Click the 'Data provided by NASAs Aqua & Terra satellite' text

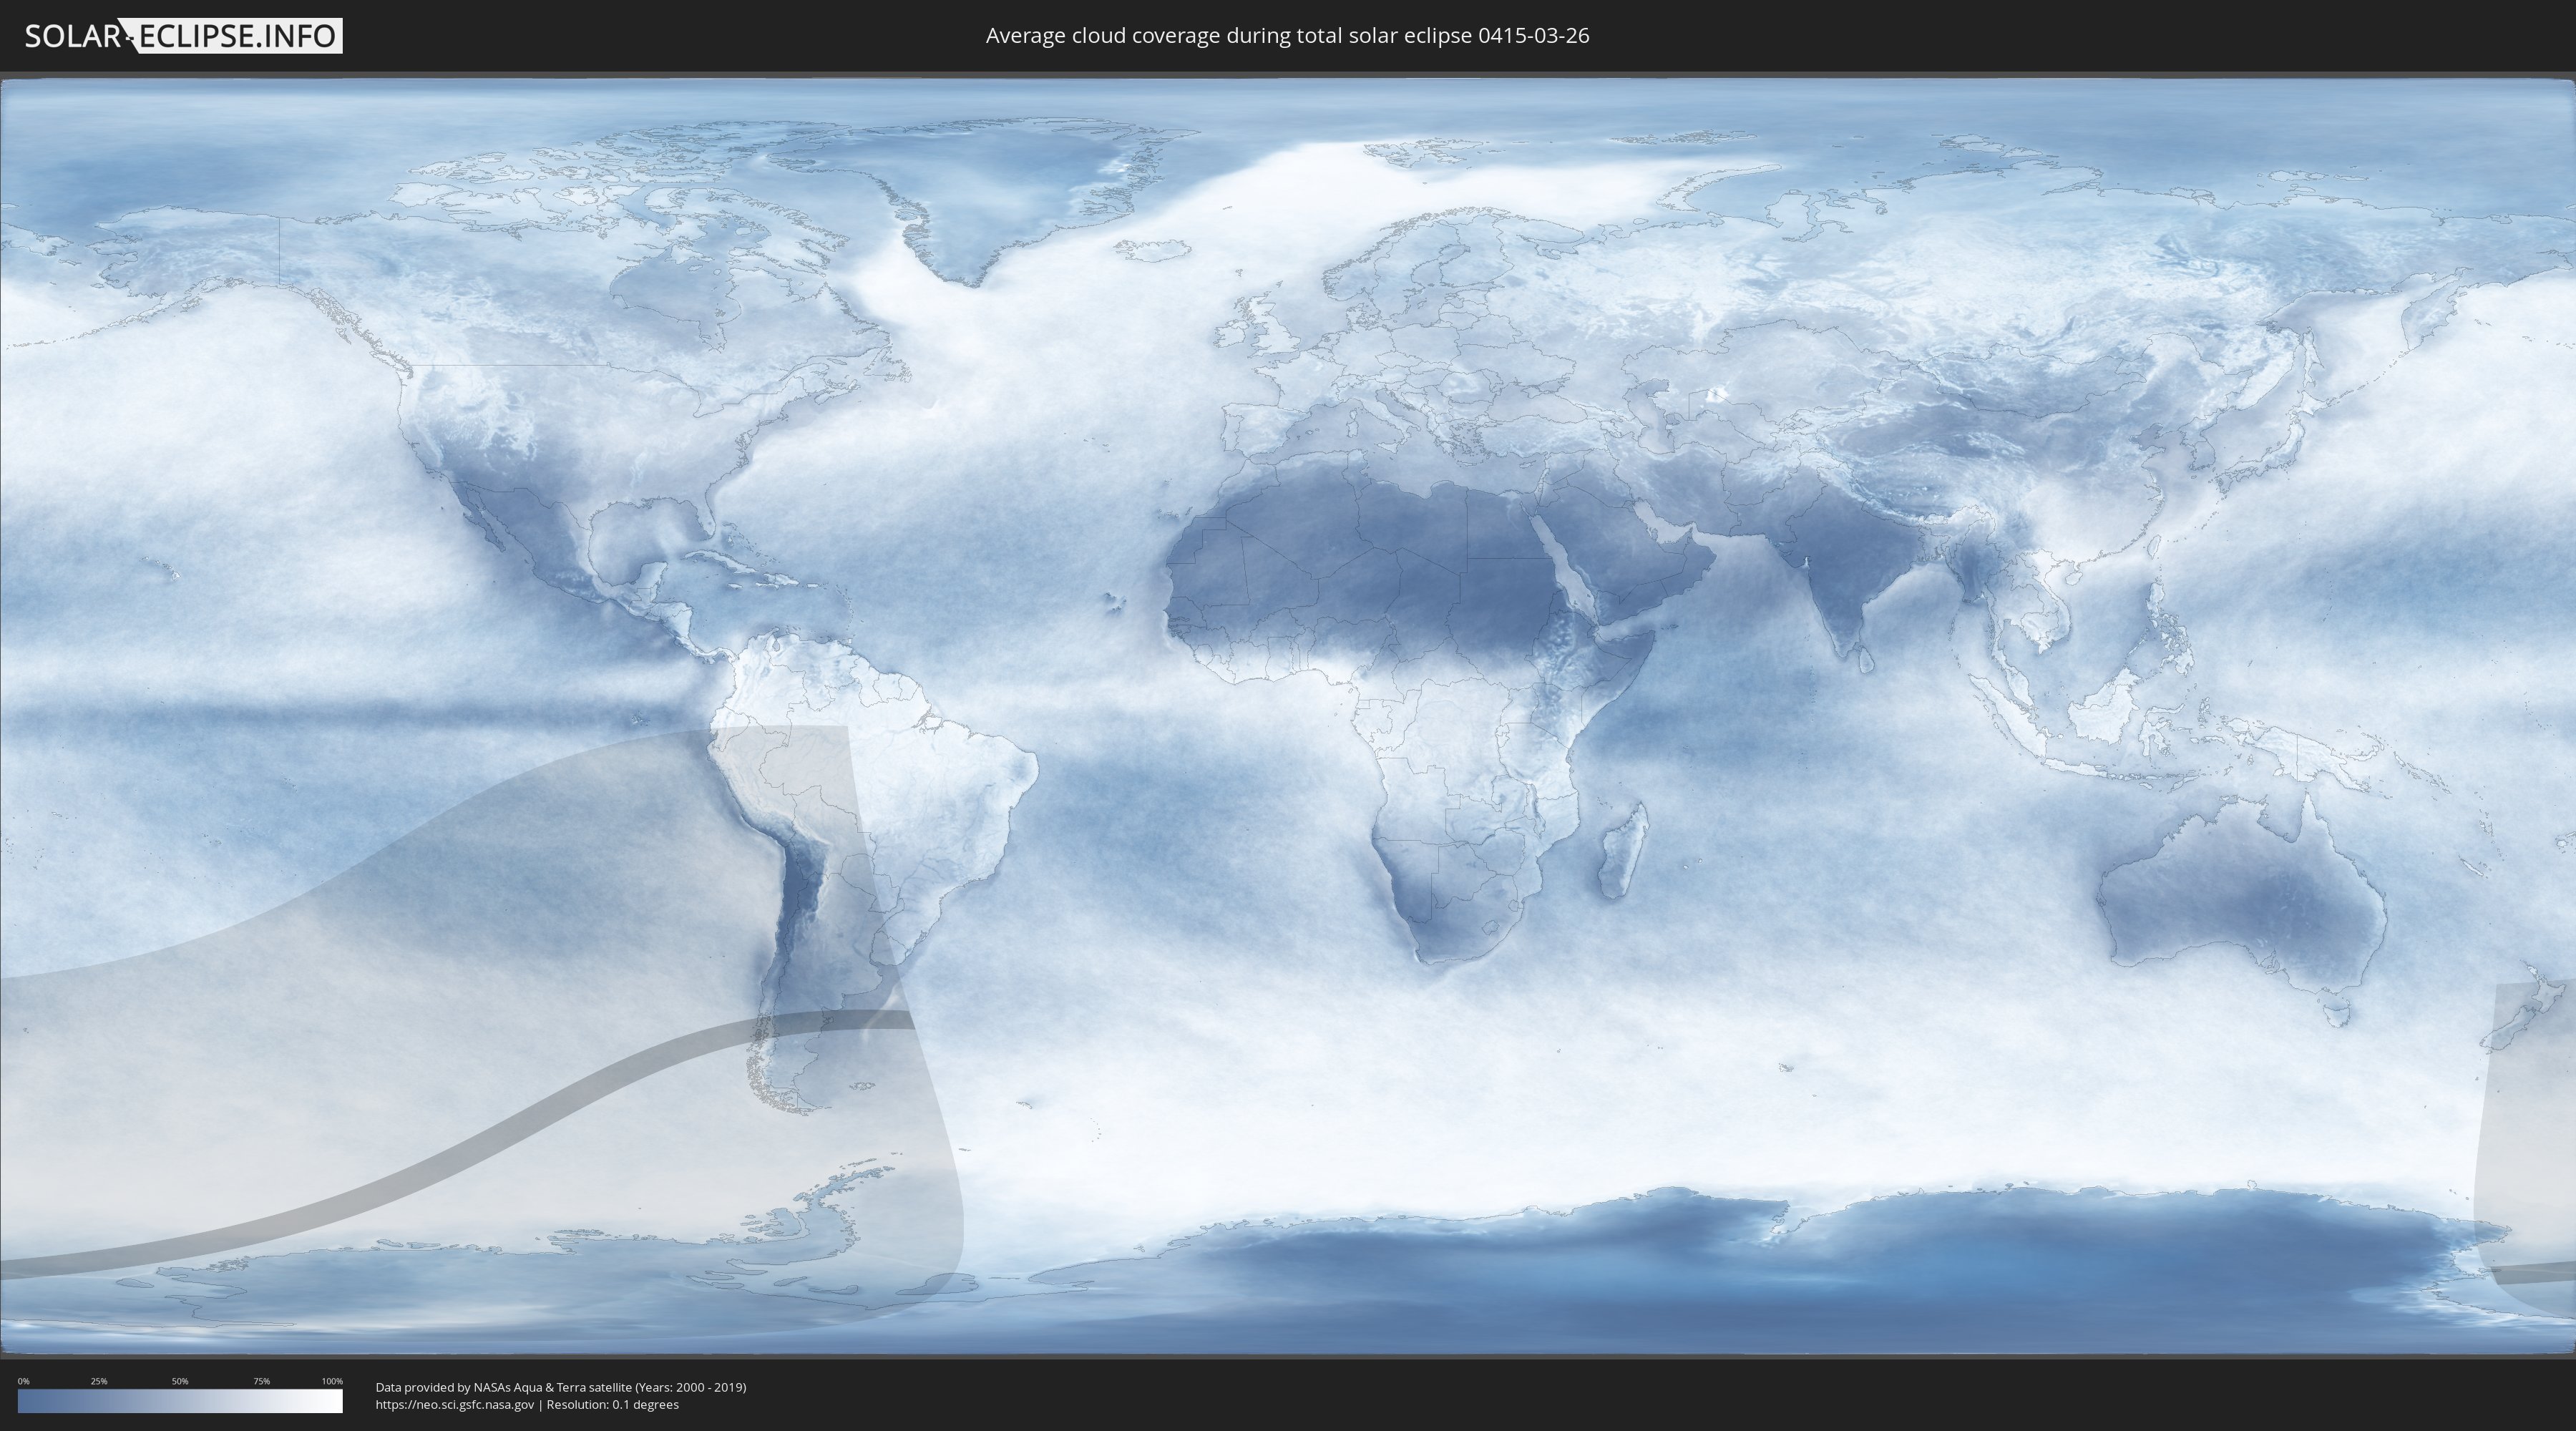click(x=503, y=1387)
